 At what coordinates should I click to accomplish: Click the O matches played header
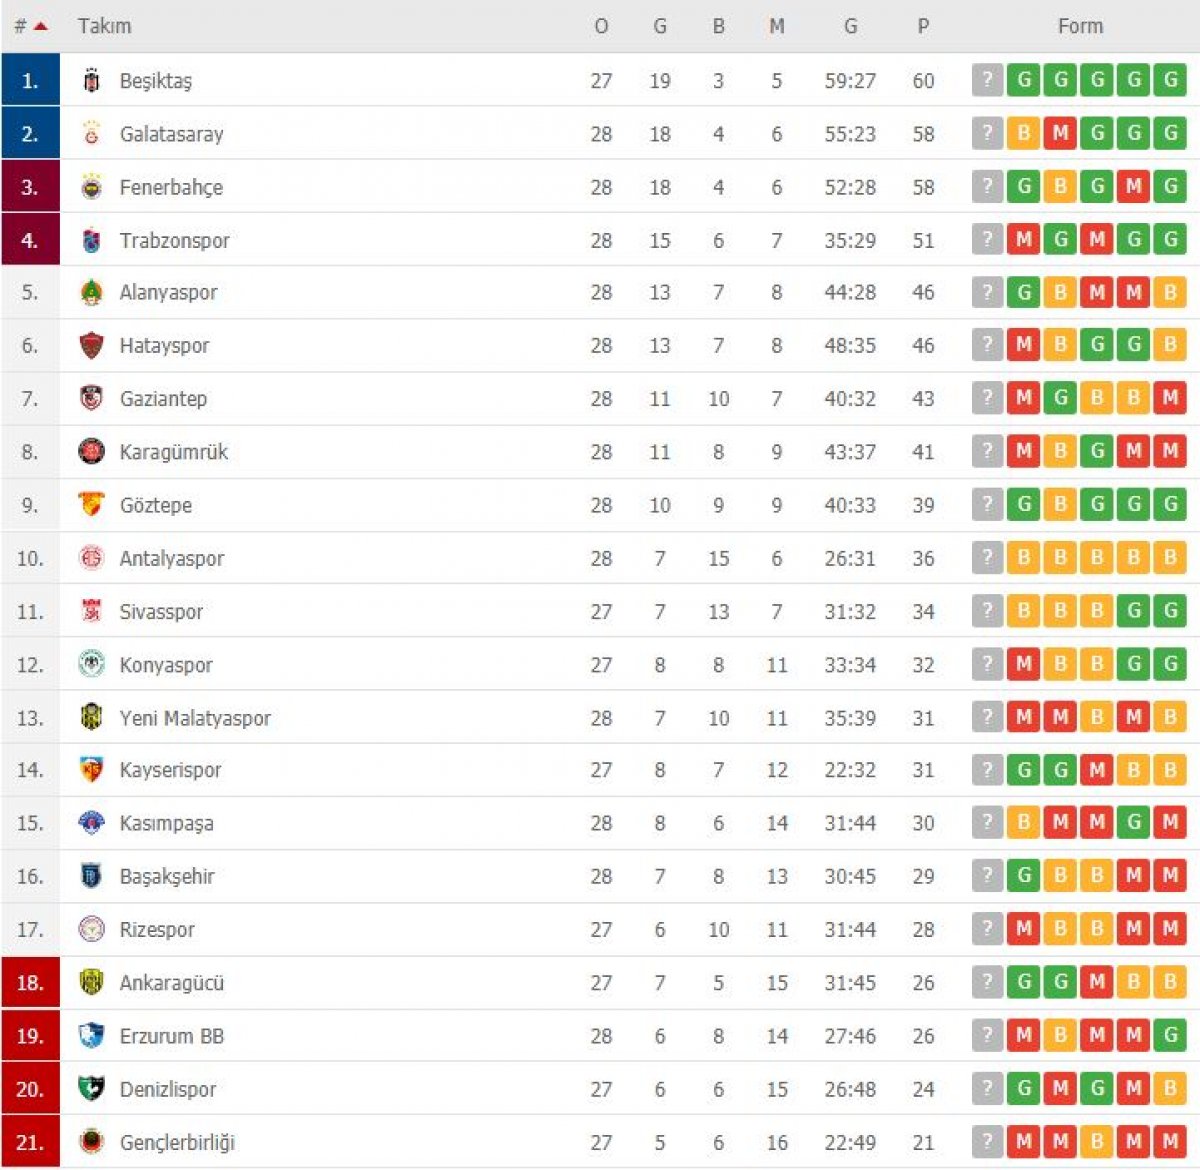coord(601,26)
